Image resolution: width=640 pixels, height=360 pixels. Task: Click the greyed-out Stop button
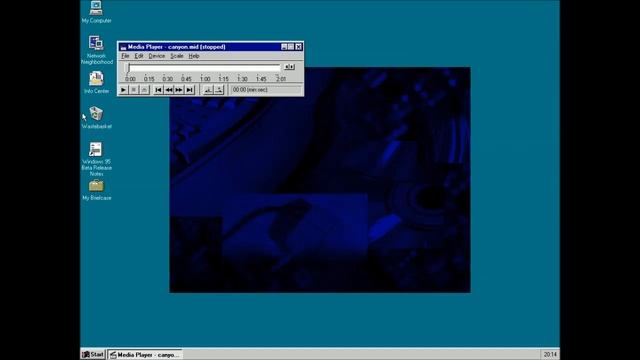pos(134,90)
